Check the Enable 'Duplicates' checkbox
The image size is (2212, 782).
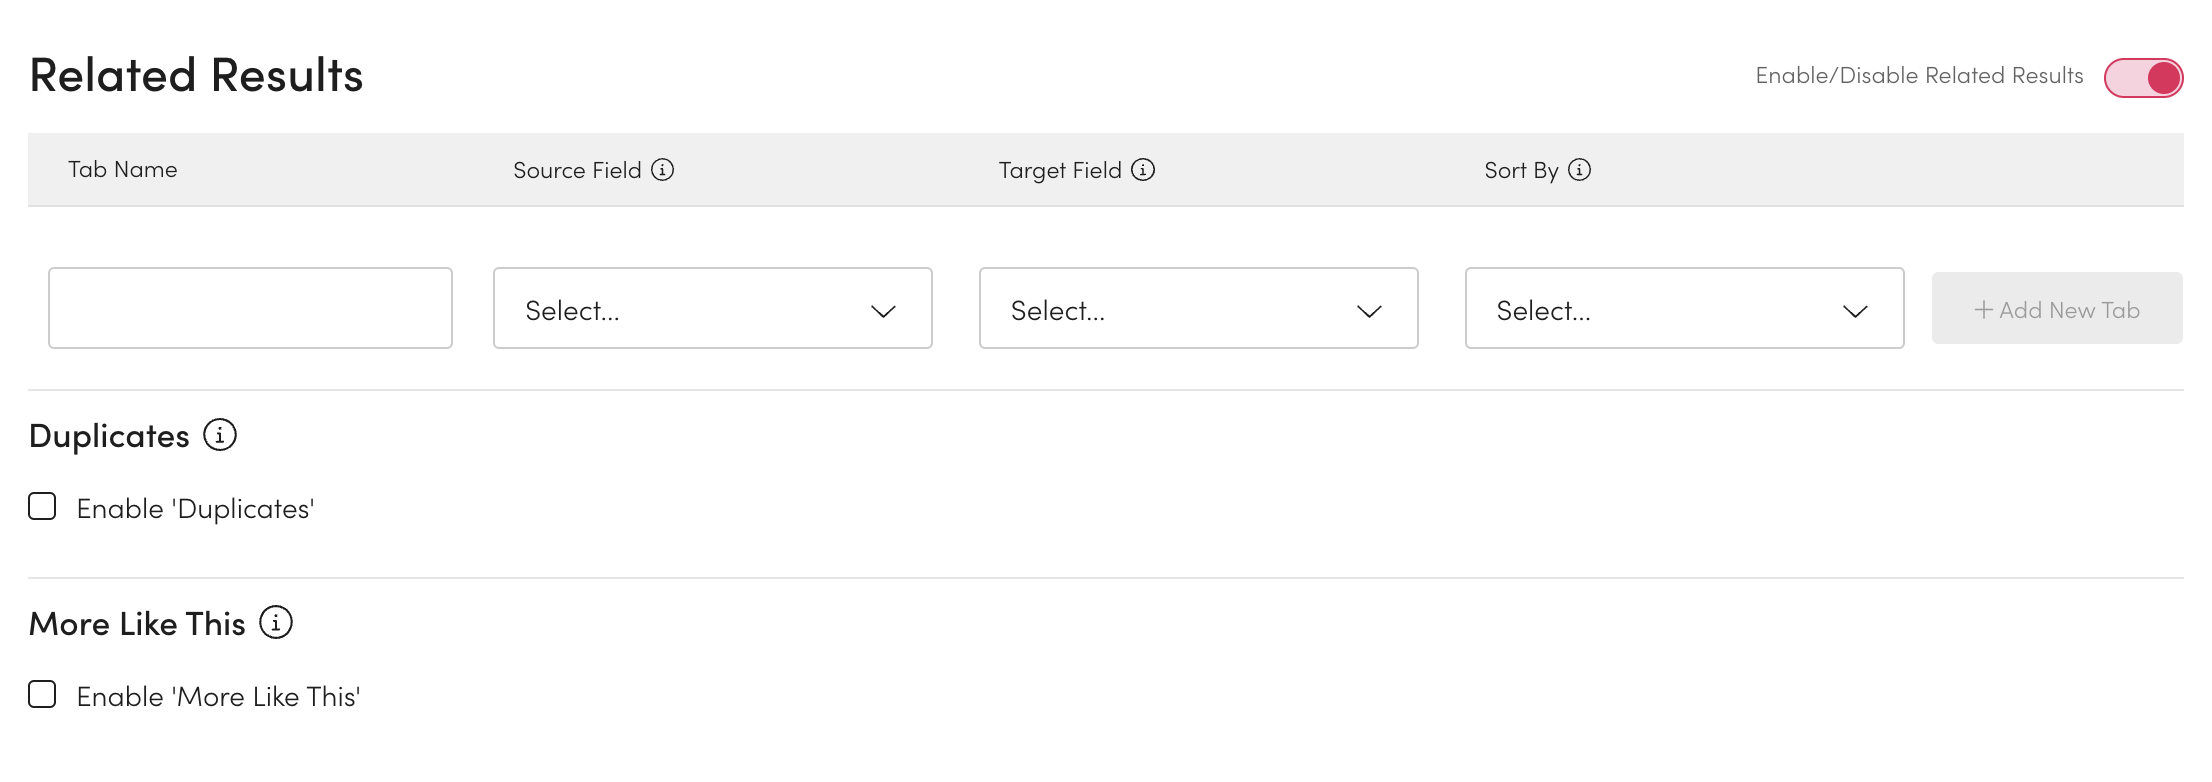click(42, 507)
